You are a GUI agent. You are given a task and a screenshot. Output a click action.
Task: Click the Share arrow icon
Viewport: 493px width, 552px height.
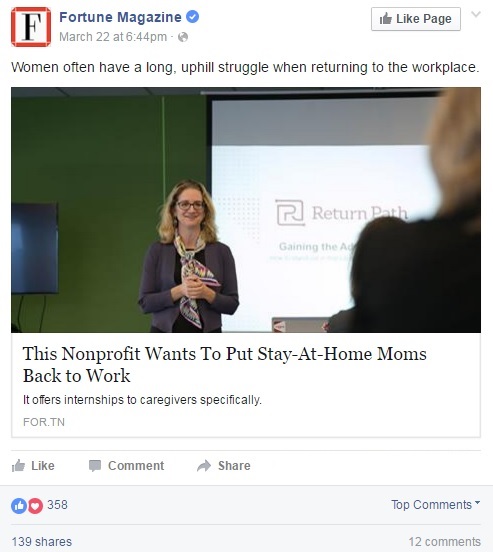click(x=204, y=466)
